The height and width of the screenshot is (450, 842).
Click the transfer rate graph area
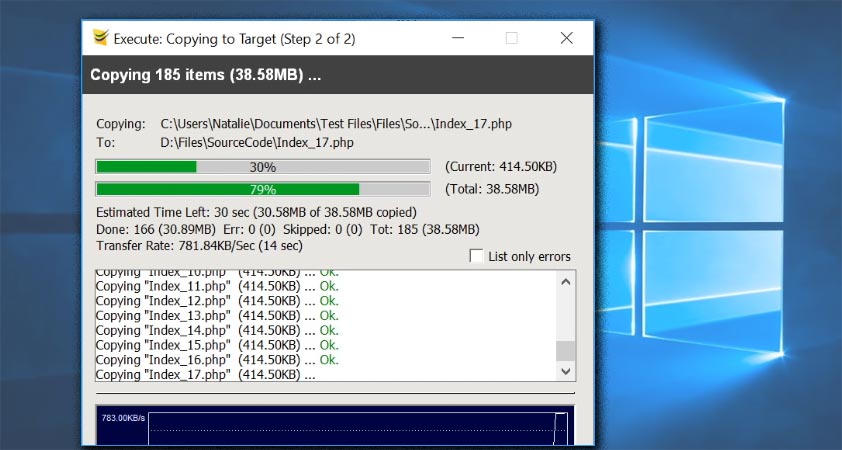pos(335,428)
